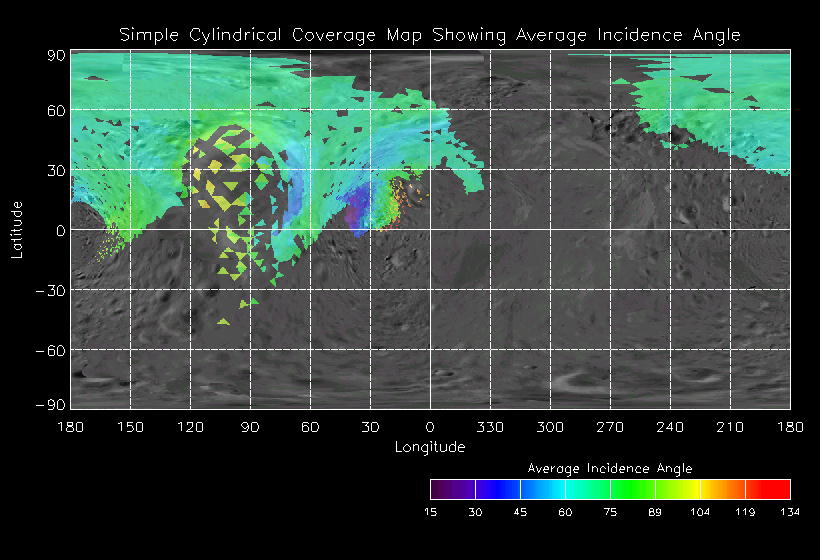Click the 15 color bar tick label
Image resolution: width=820 pixels, height=560 pixels.
pyautogui.click(x=430, y=512)
